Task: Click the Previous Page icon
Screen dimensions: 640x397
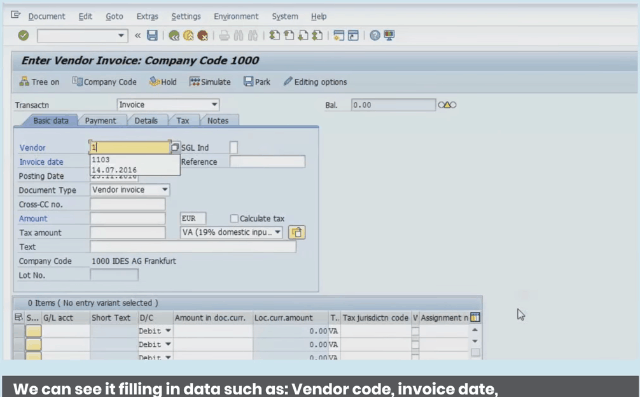Action: (289, 35)
